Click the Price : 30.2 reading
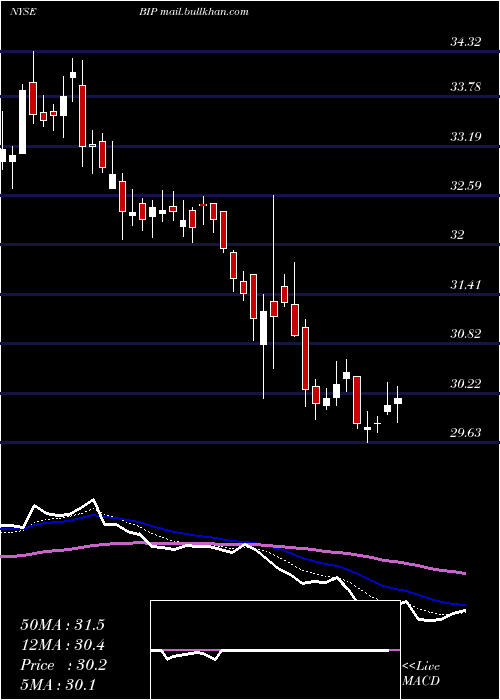Image resolution: width=500 pixels, height=700 pixels. 63,665
